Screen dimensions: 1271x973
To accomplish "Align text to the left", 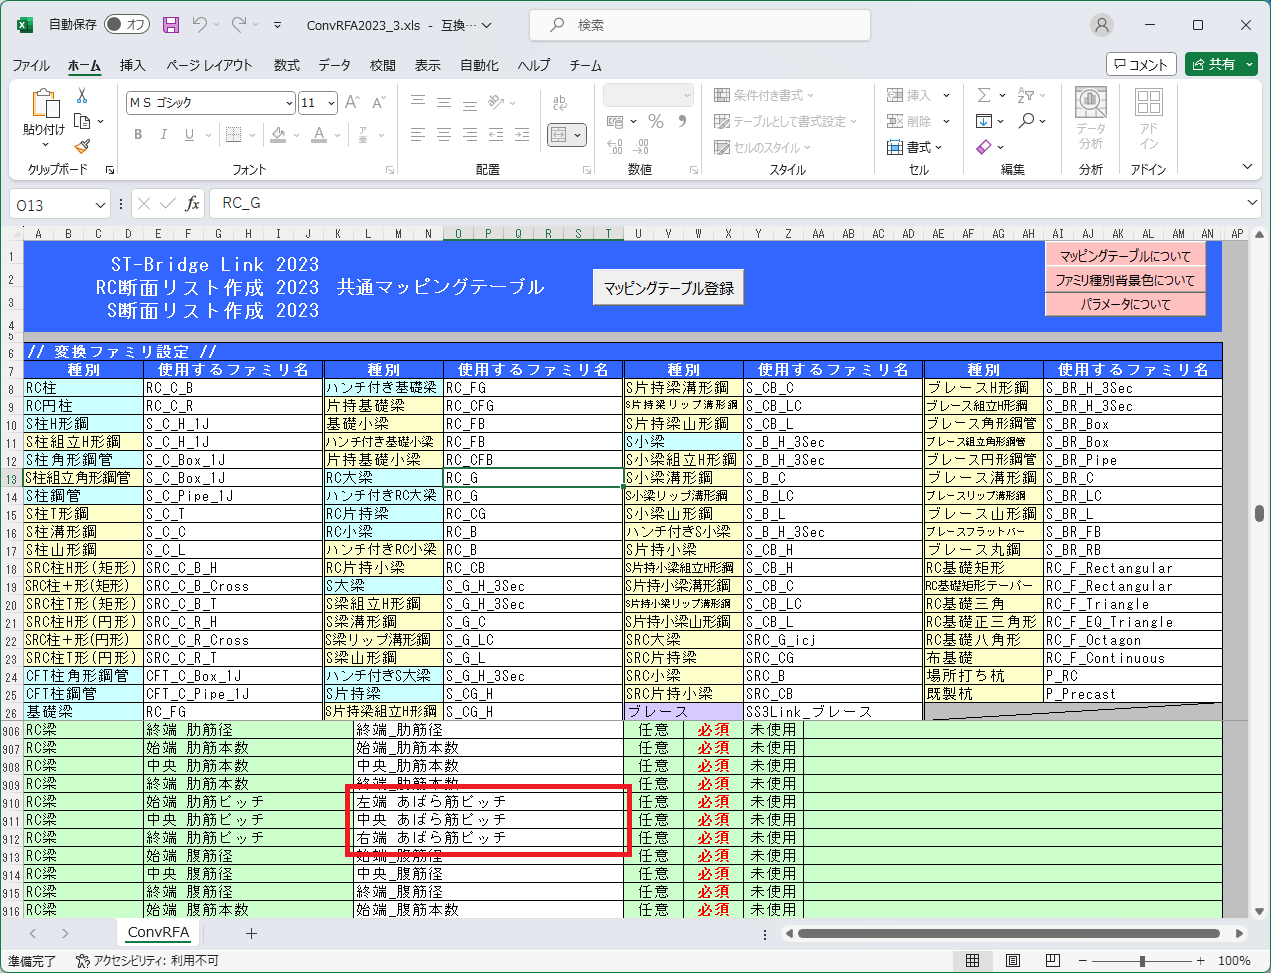I will point(418,134).
